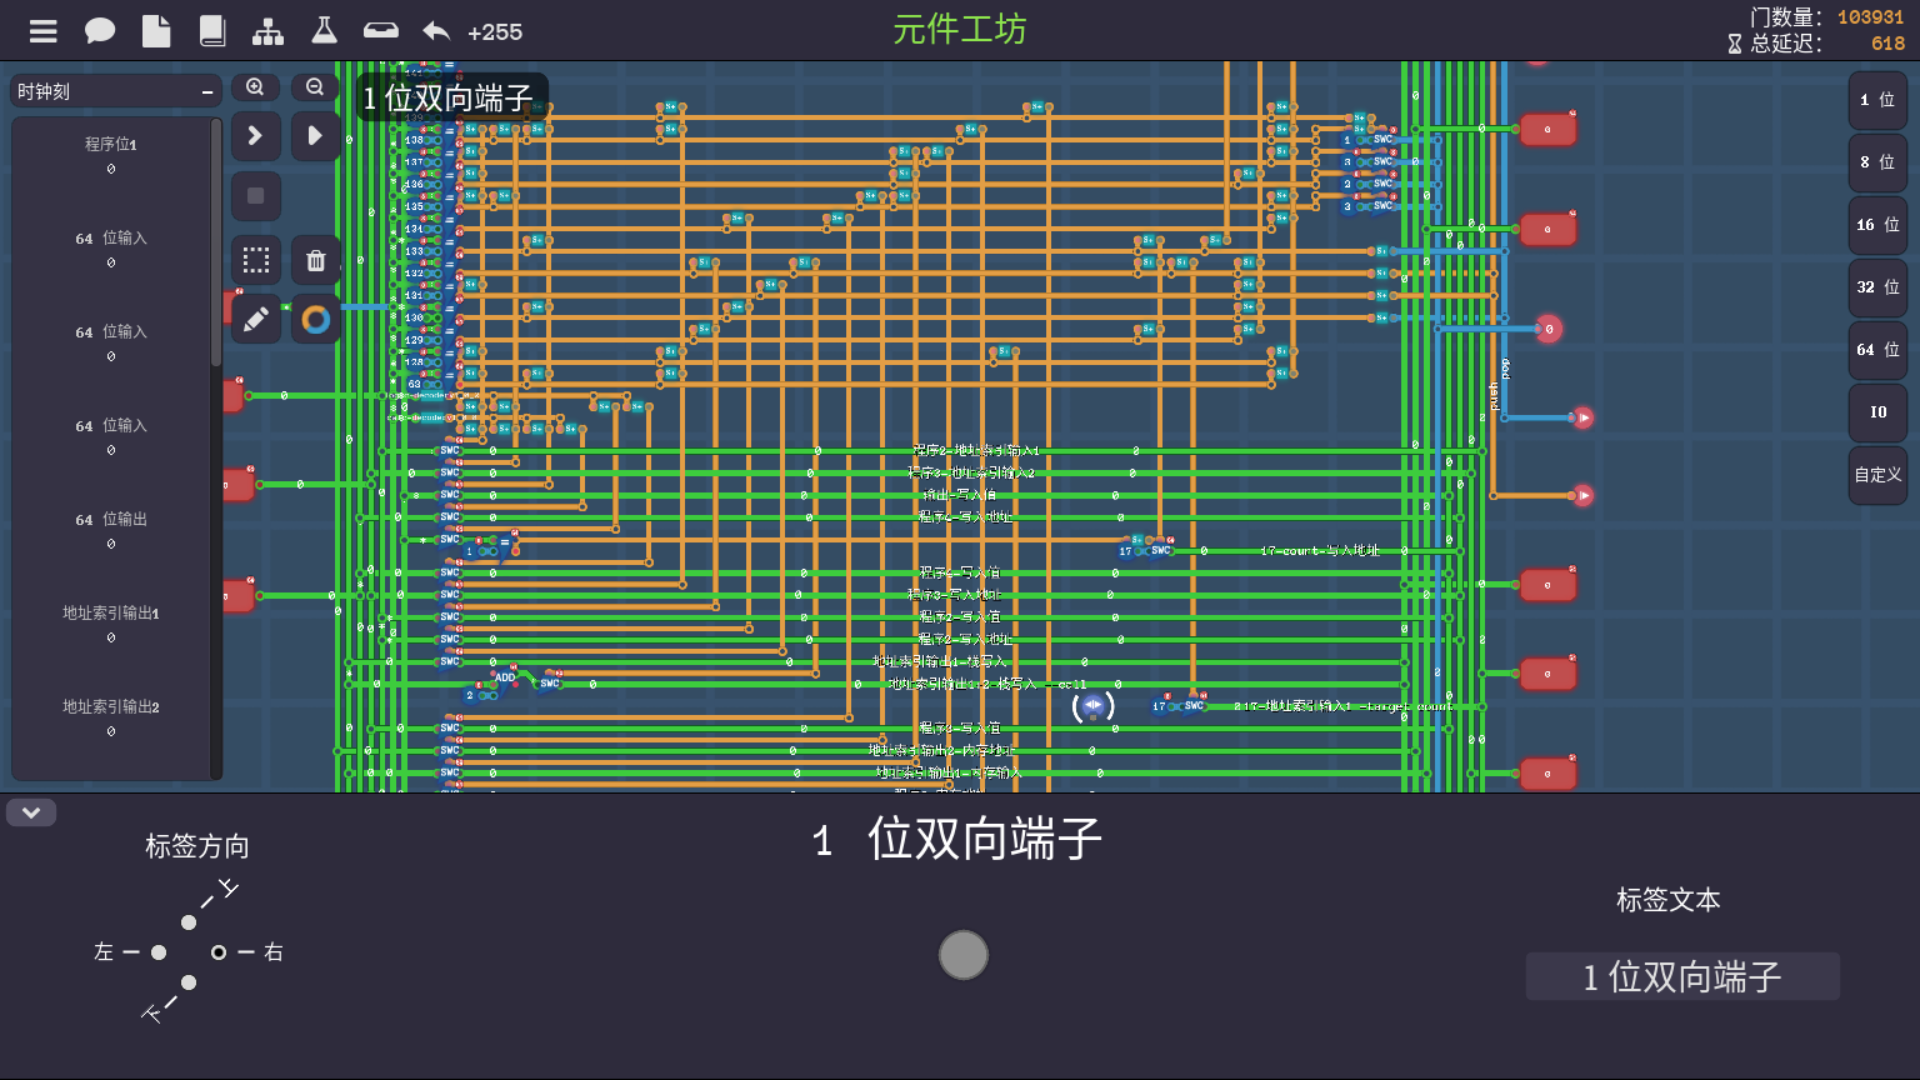Image resolution: width=1920 pixels, height=1080 pixels.
Task: Select the 地址索引输出1 entry
Action: (x=111, y=624)
